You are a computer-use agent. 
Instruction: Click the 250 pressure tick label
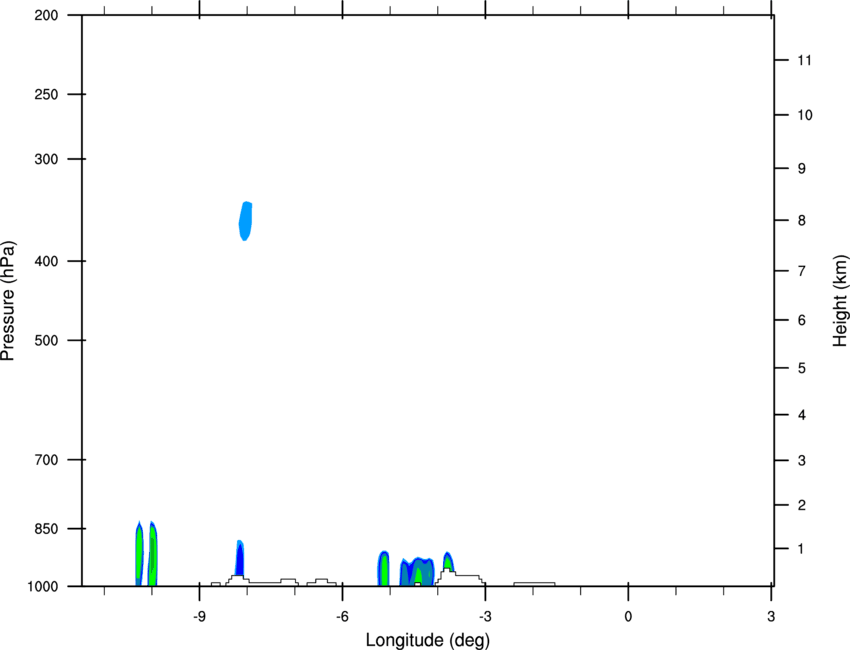[x=46, y=94]
